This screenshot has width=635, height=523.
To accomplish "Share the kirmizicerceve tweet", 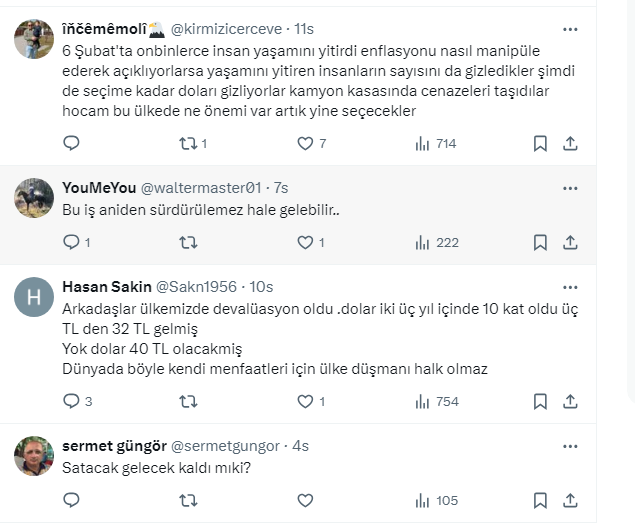I will 570,144.
